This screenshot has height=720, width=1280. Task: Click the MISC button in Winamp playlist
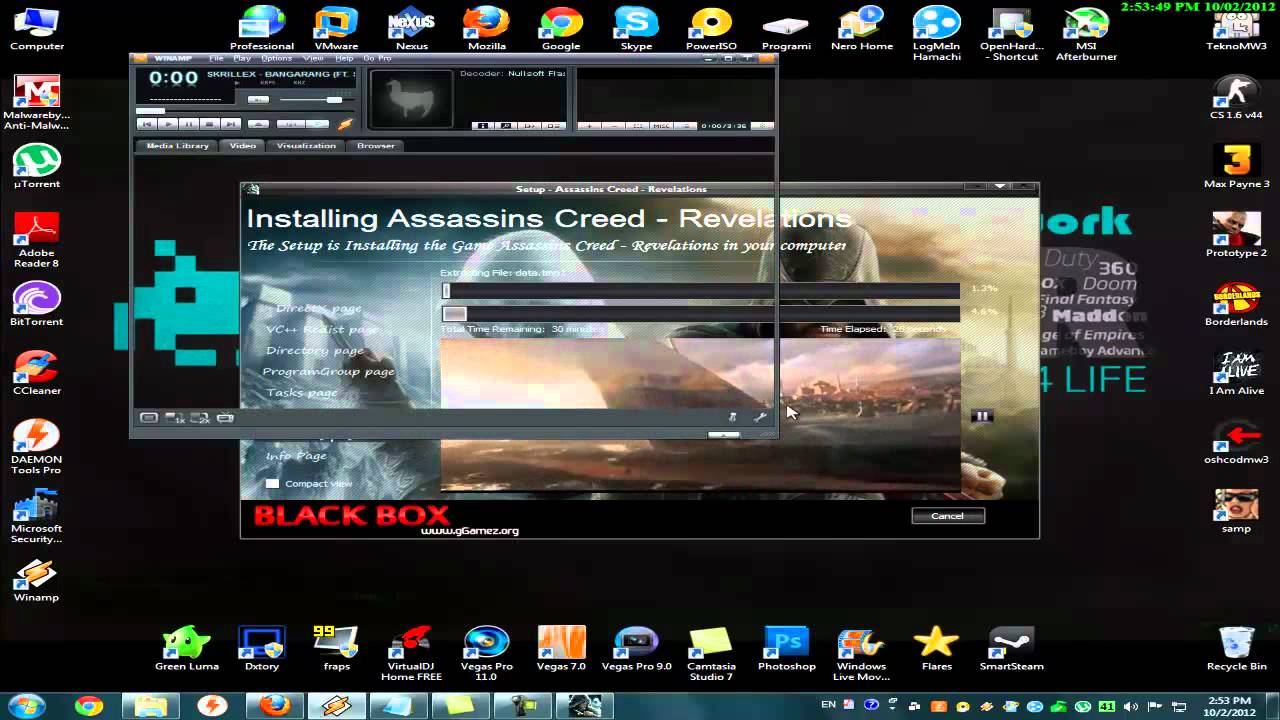coord(661,126)
